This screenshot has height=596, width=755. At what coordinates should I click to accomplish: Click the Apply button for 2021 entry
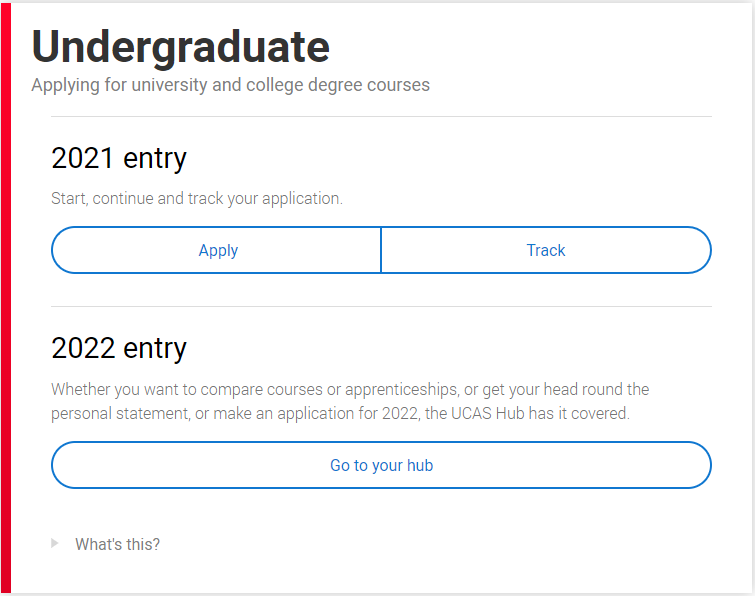(x=217, y=250)
